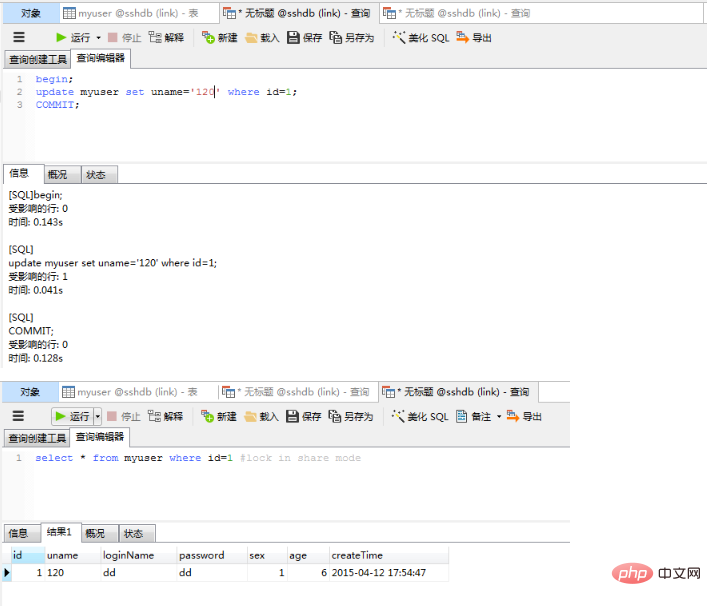Open the Run dropdown arrow in the bottom toolbar

(x=97, y=416)
